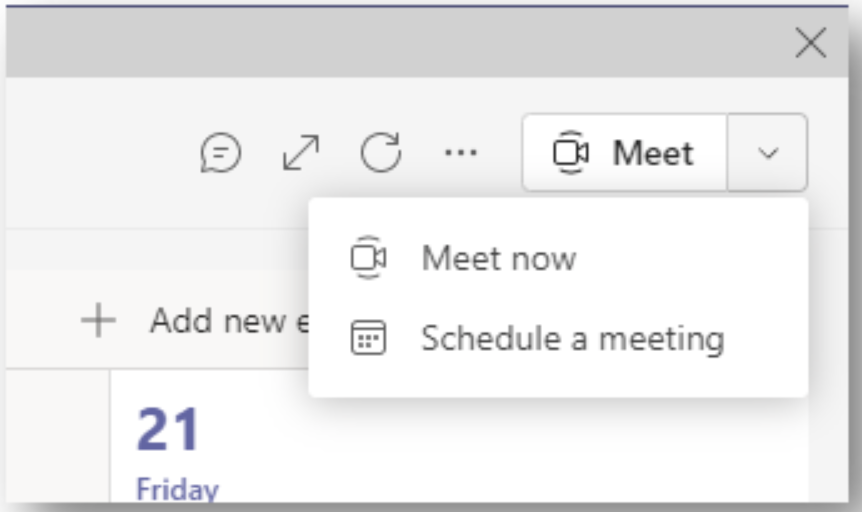Click the Meet button label text
The width and height of the screenshot is (862, 512).
pos(653,153)
